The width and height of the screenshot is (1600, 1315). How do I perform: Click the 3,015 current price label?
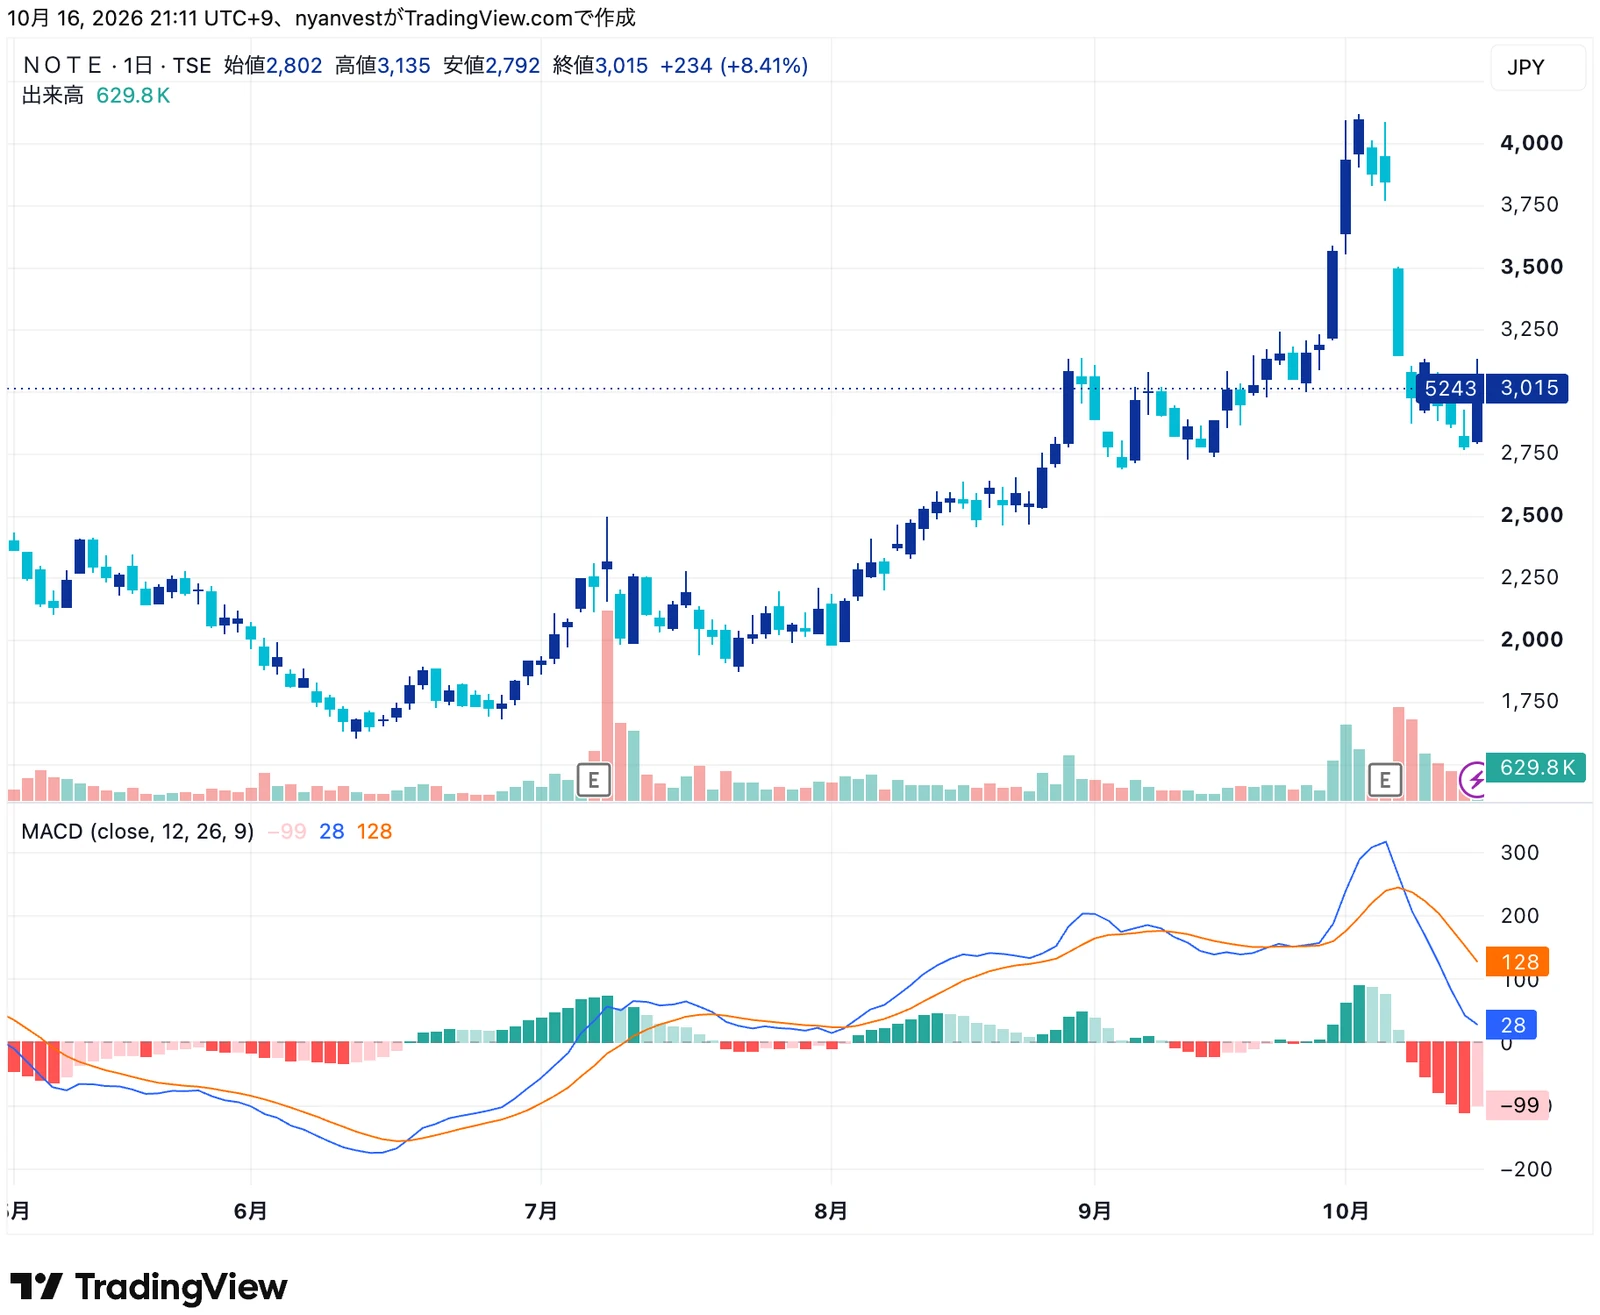(x=1528, y=388)
